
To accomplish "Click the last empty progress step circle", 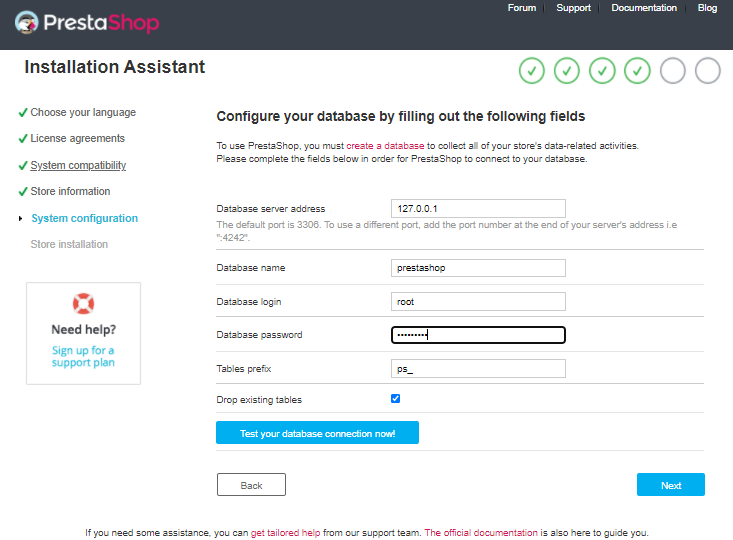I will [x=707, y=71].
